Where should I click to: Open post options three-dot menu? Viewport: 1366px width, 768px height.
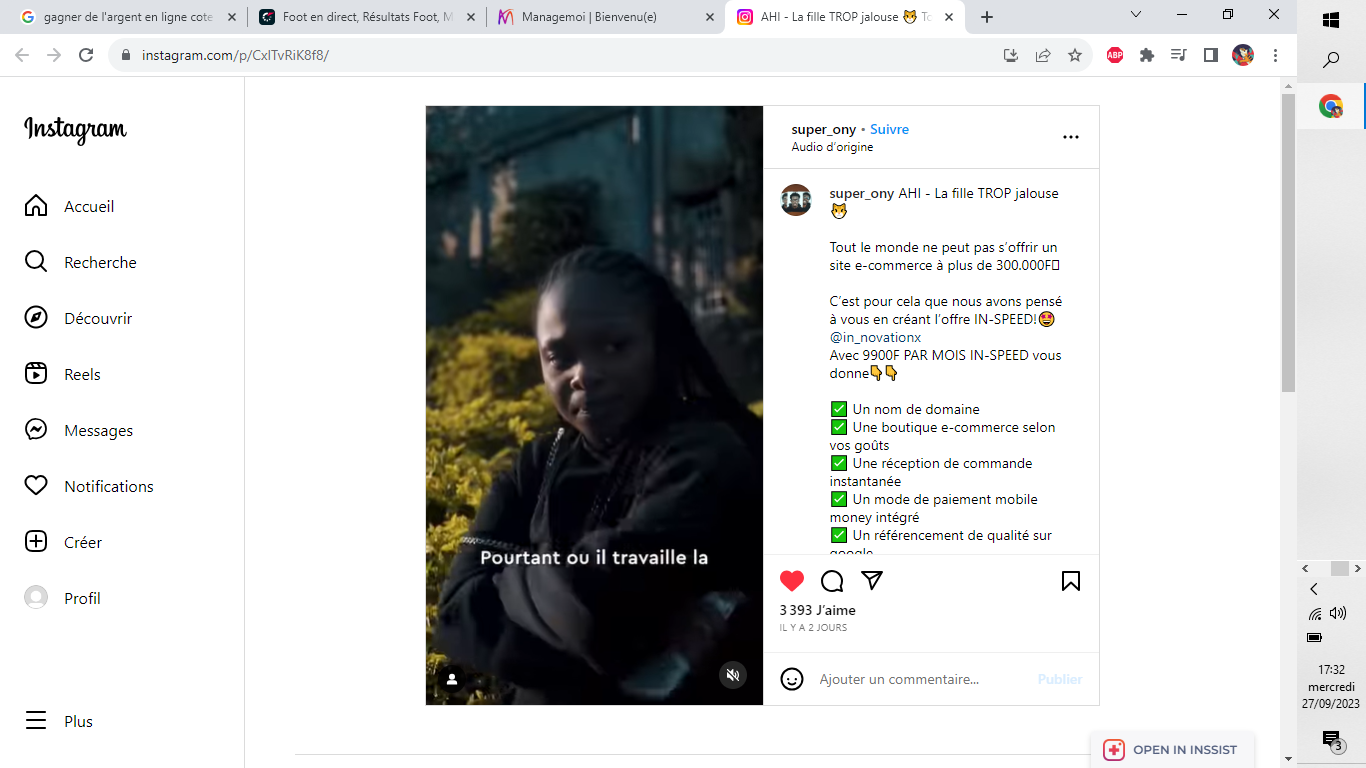click(x=1071, y=137)
